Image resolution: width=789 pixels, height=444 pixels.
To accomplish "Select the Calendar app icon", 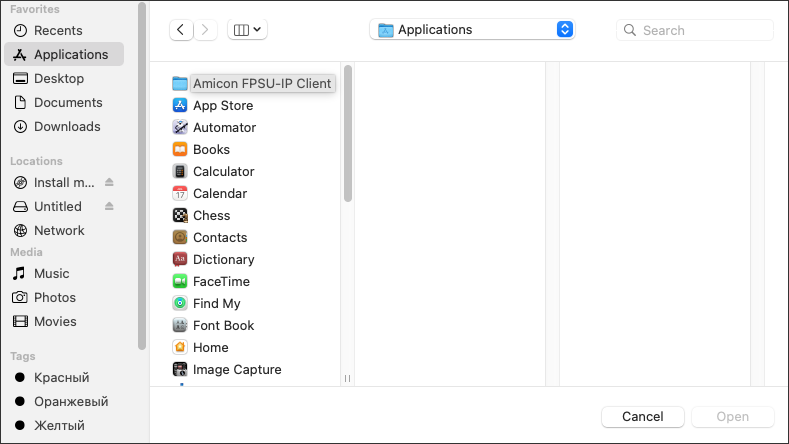I will (x=180, y=193).
